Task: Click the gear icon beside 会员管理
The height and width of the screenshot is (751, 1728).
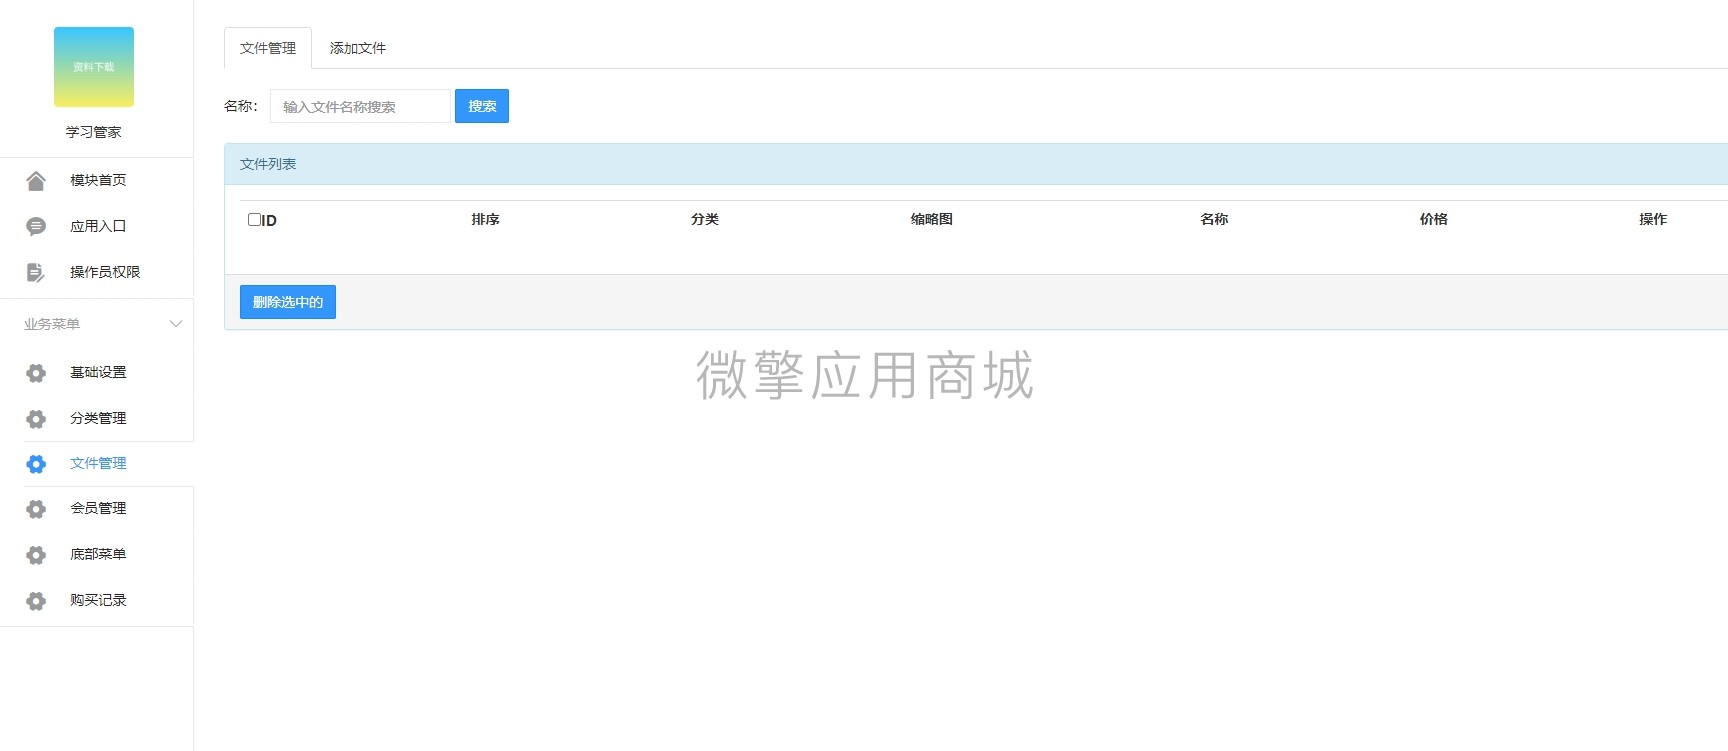Action: [36, 509]
